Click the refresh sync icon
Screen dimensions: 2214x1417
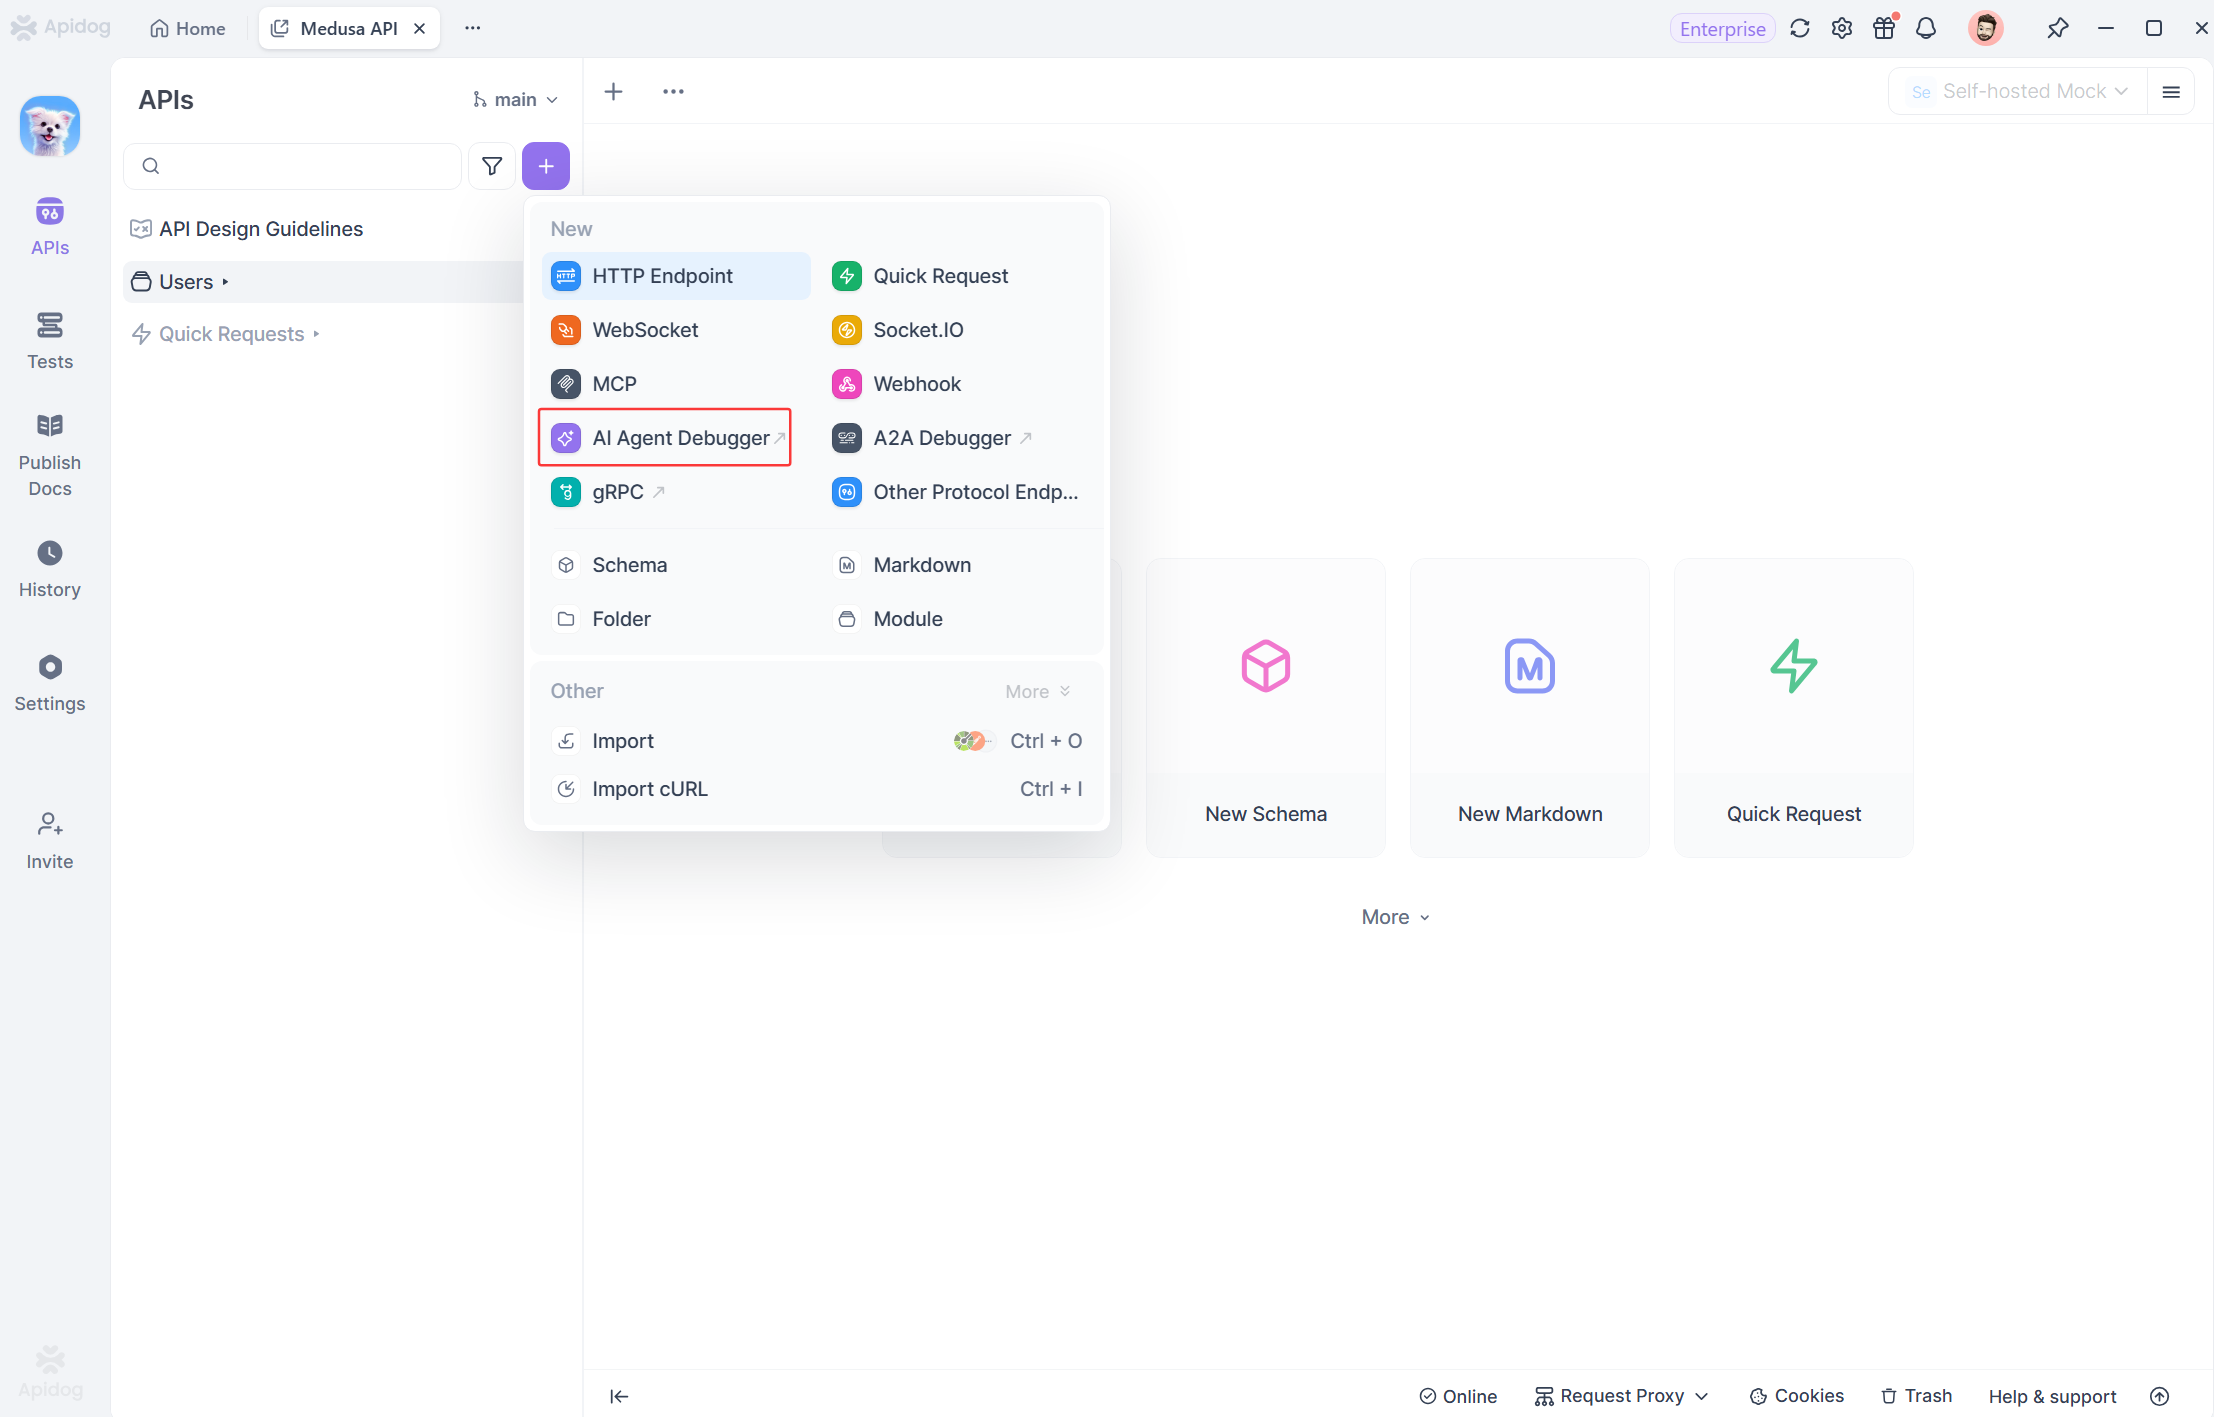(1800, 28)
